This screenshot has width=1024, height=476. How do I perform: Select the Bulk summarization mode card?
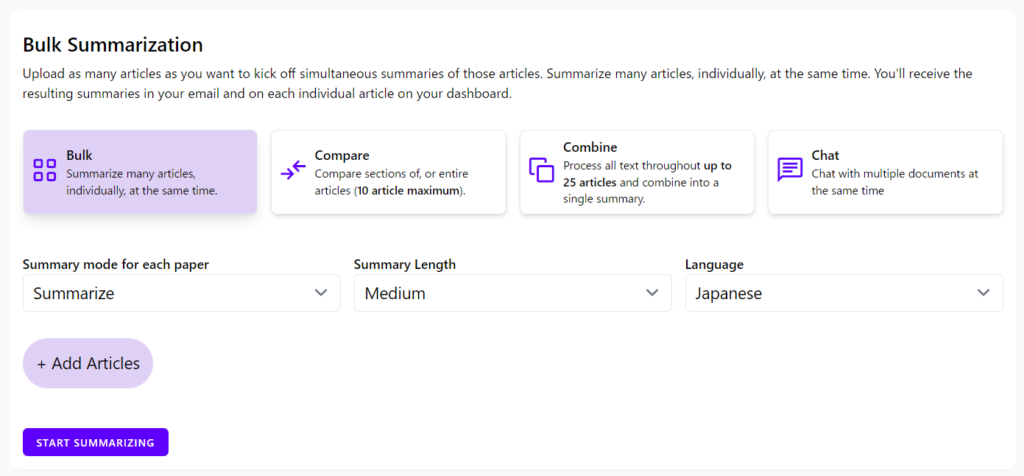(140, 172)
